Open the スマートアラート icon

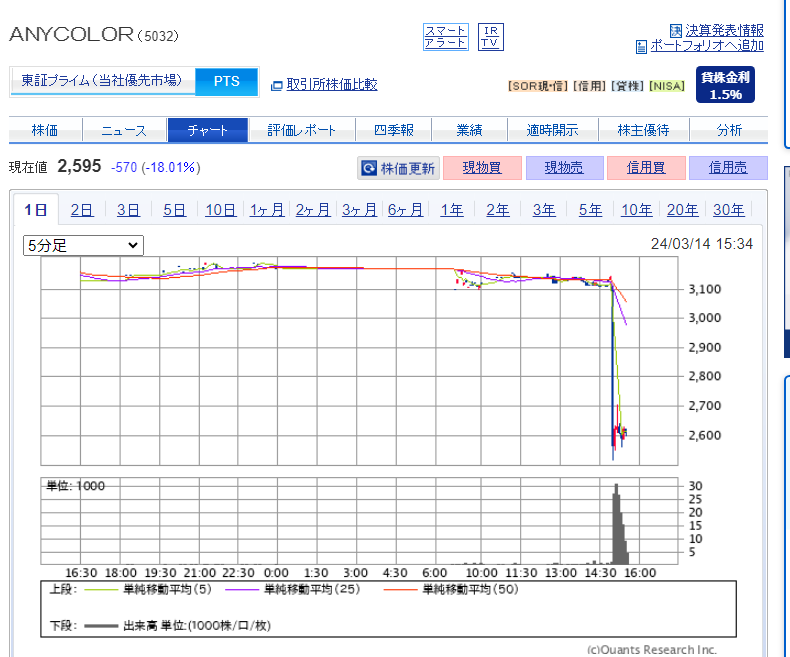tap(445, 37)
